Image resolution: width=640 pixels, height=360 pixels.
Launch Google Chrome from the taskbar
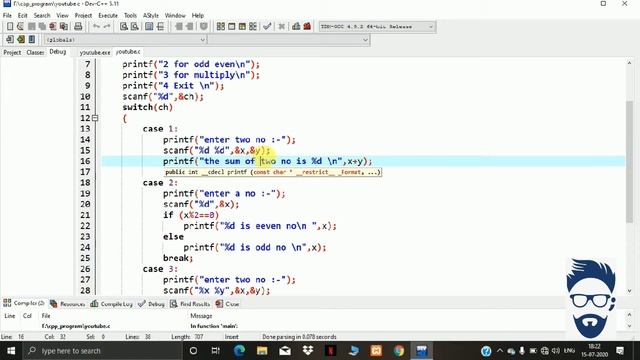point(399,351)
